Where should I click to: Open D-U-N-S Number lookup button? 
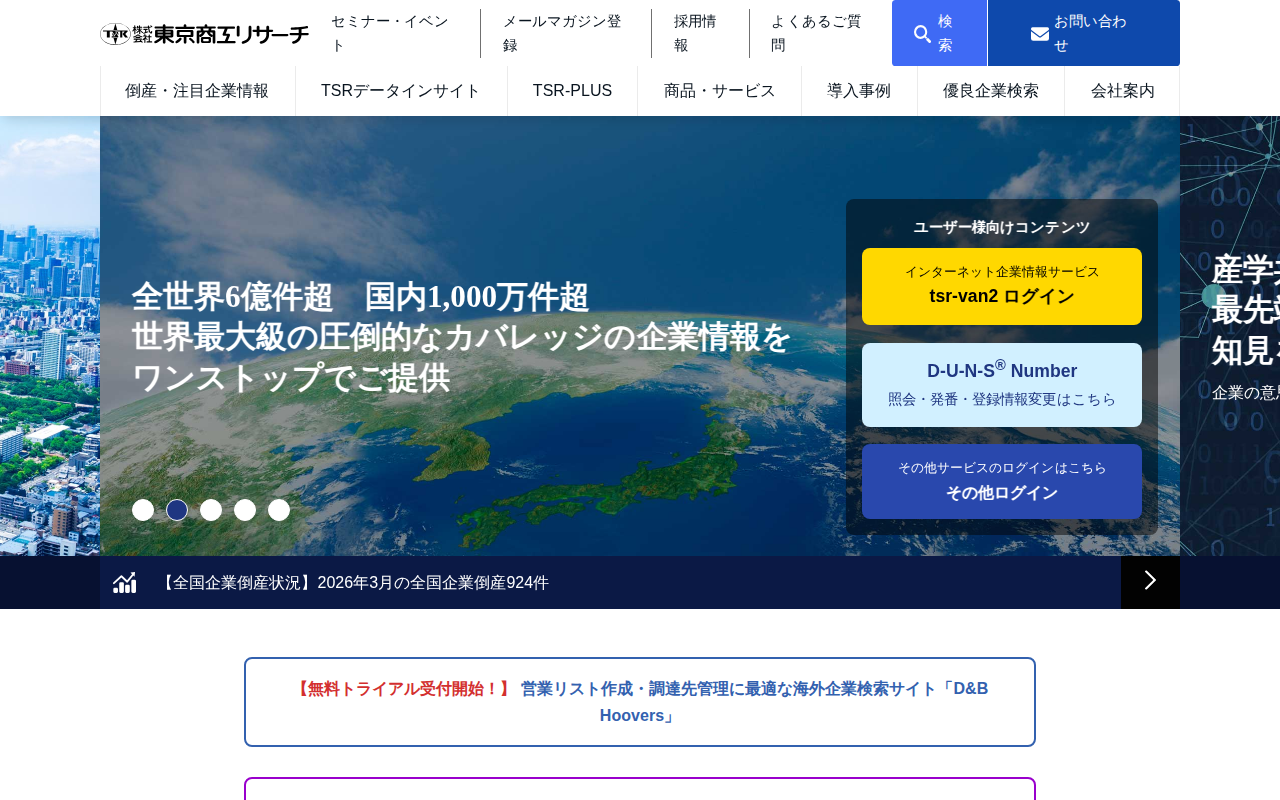coord(1002,385)
